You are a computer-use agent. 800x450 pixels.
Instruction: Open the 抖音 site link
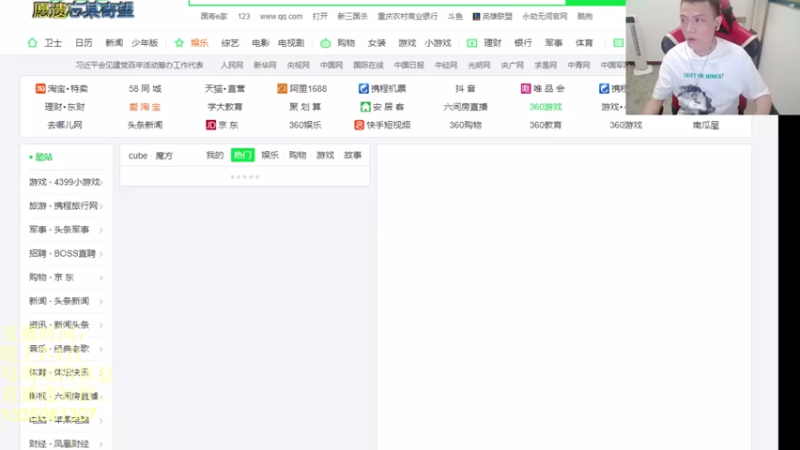(465, 89)
